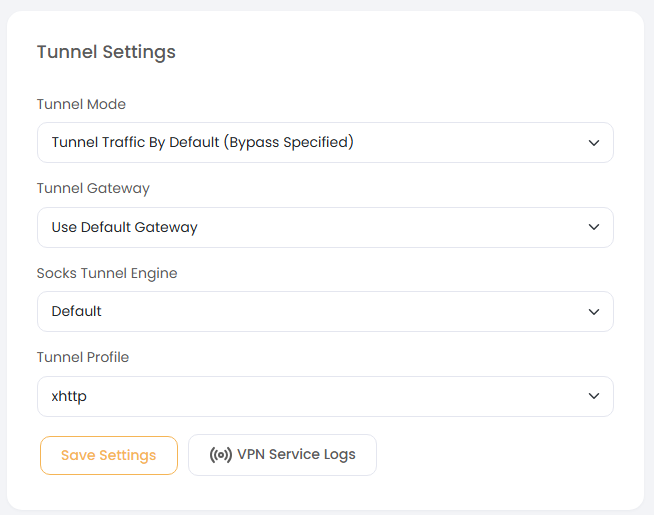Open the Tunnel Mode dropdown
654x515 pixels.
tap(325, 143)
